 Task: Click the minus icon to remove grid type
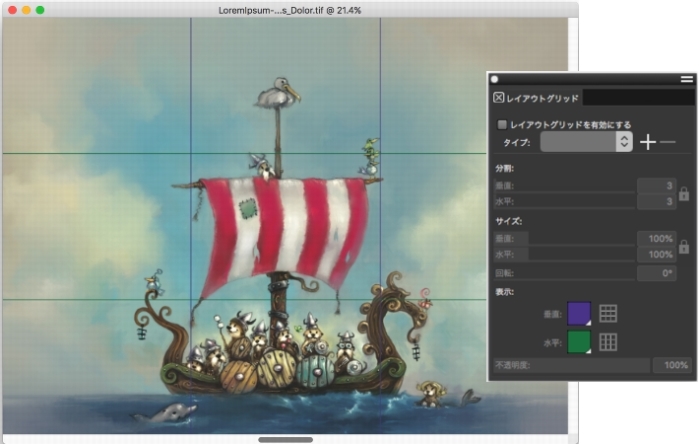point(668,142)
